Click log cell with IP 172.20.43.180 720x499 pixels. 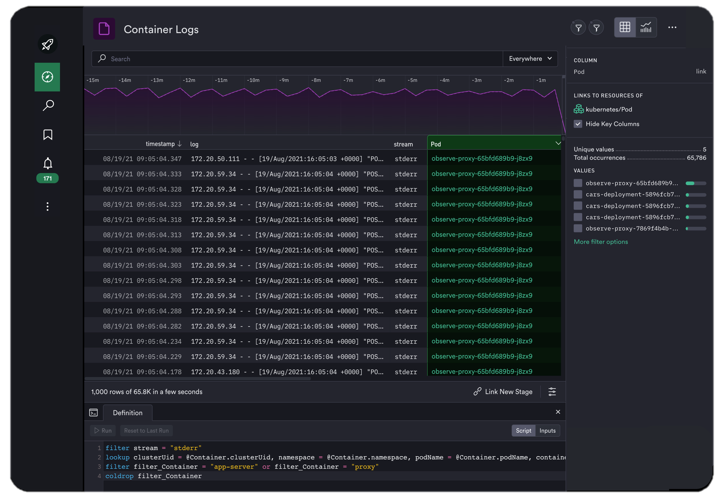click(x=287, y=372)
